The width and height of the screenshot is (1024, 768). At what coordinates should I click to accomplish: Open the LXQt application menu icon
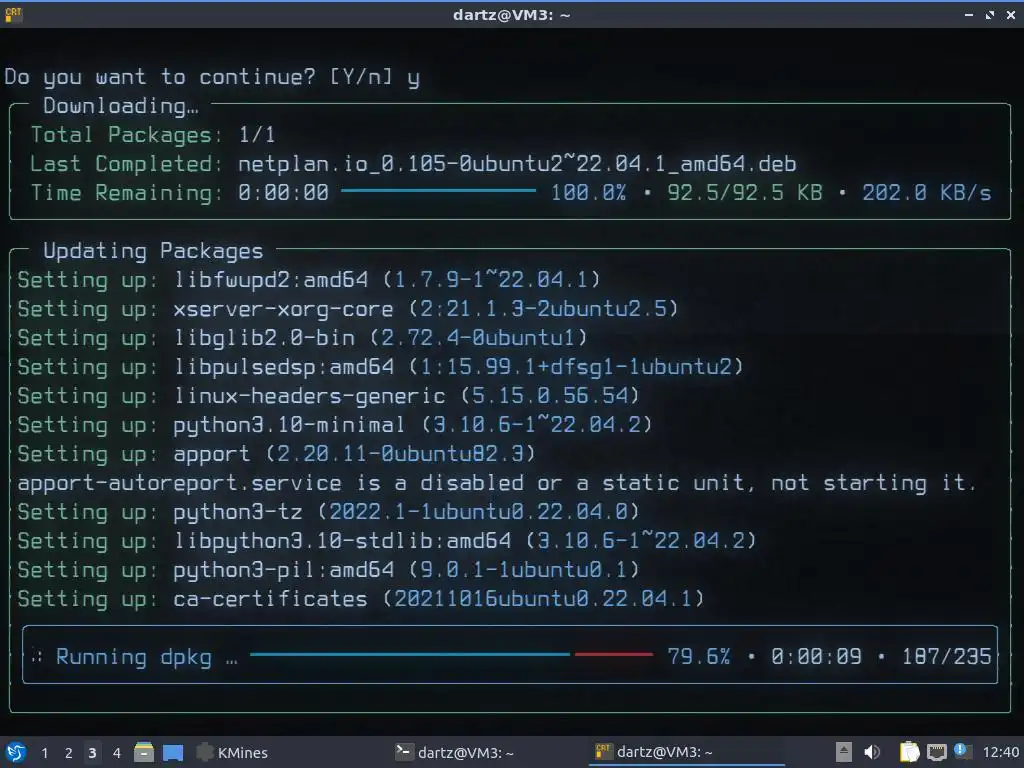[16, 752]
